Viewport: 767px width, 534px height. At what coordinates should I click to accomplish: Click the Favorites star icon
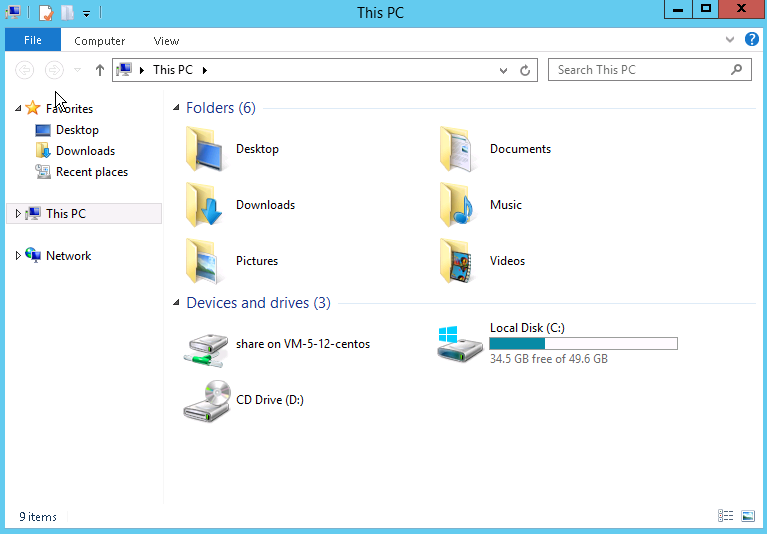pos(33,108)
